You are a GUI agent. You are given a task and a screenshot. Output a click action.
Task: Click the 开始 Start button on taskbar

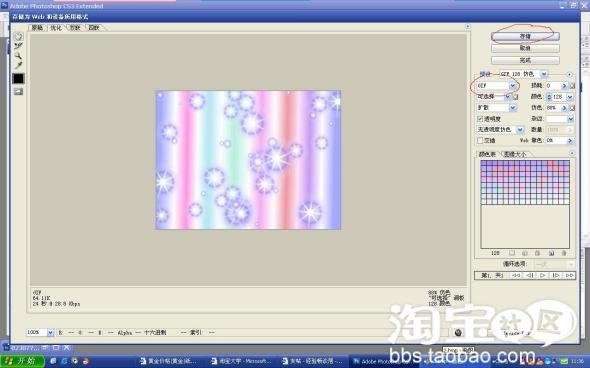pos(22,361)
